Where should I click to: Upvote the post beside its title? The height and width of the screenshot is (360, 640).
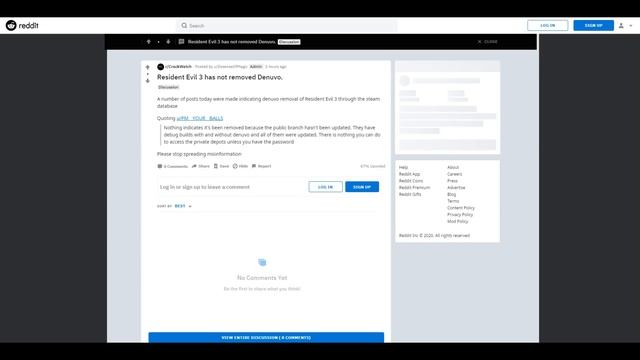pyautogui.click(x=148, y=67)
